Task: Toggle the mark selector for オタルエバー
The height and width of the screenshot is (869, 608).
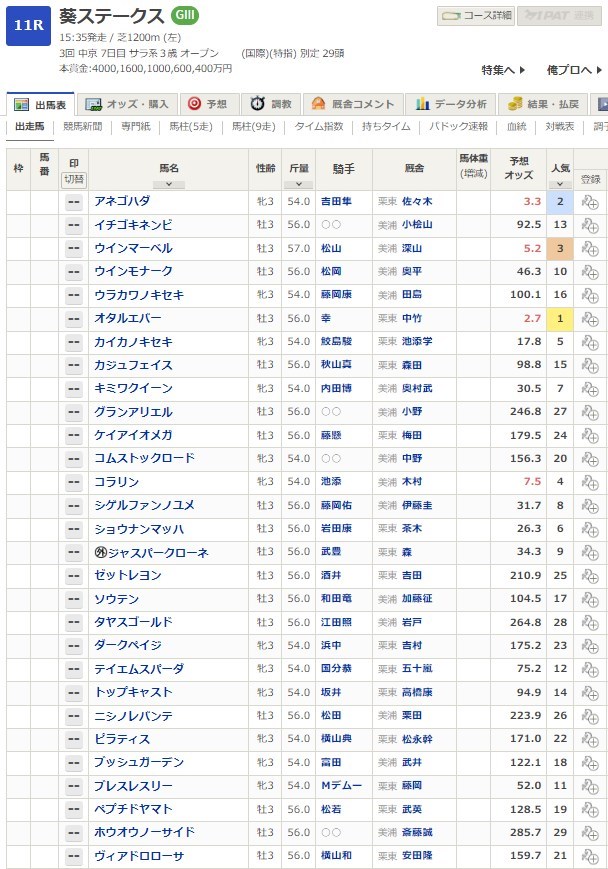Action: coord(73,319)
